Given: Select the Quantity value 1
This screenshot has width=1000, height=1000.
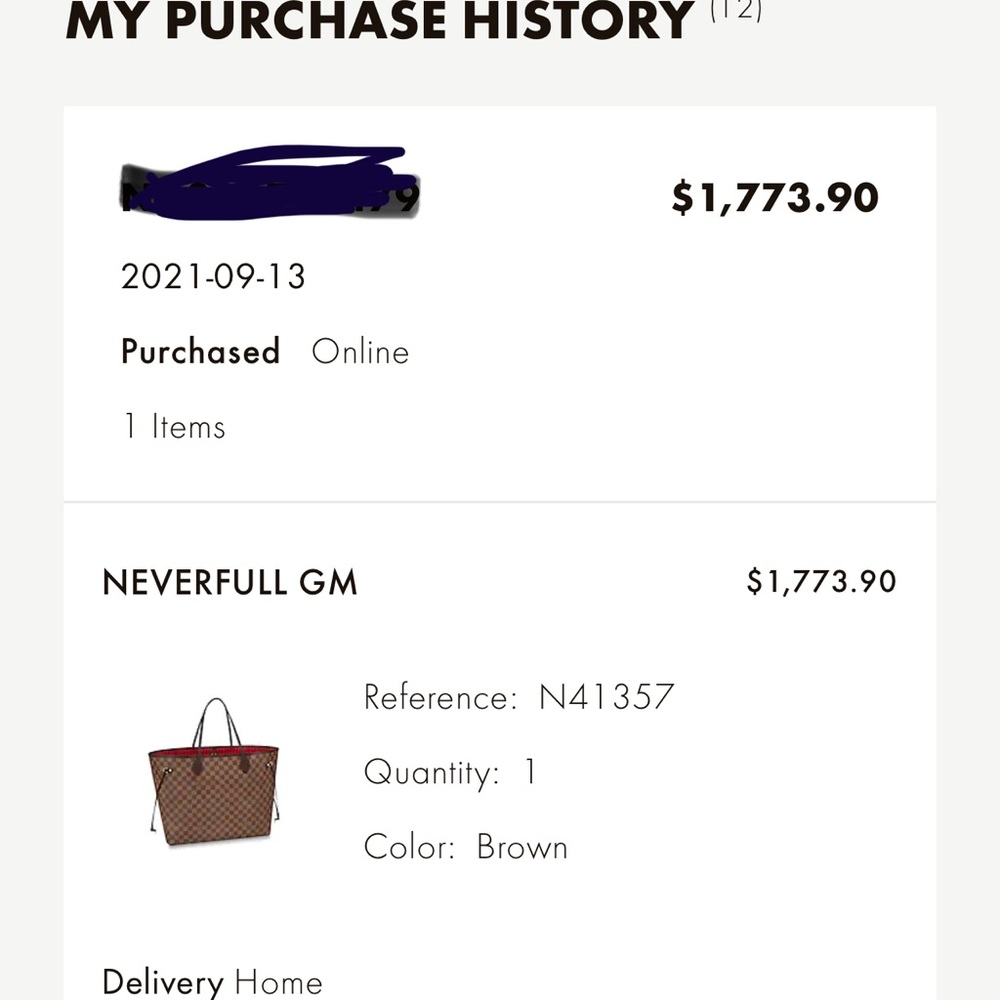Looking at the screenshot, I should [x=531, y=772].
